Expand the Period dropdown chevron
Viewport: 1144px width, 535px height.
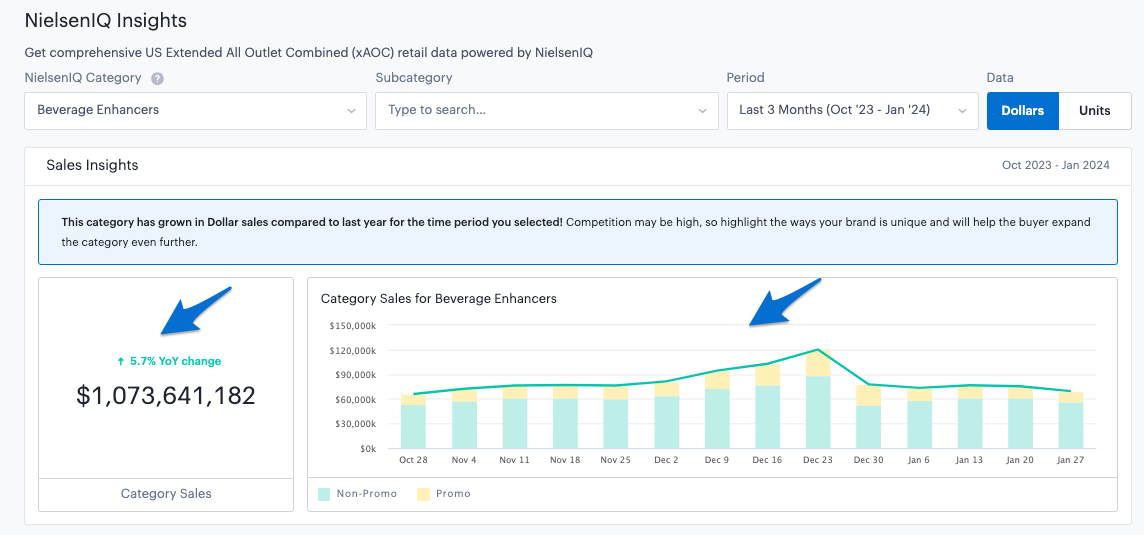(x=962, y=111)
